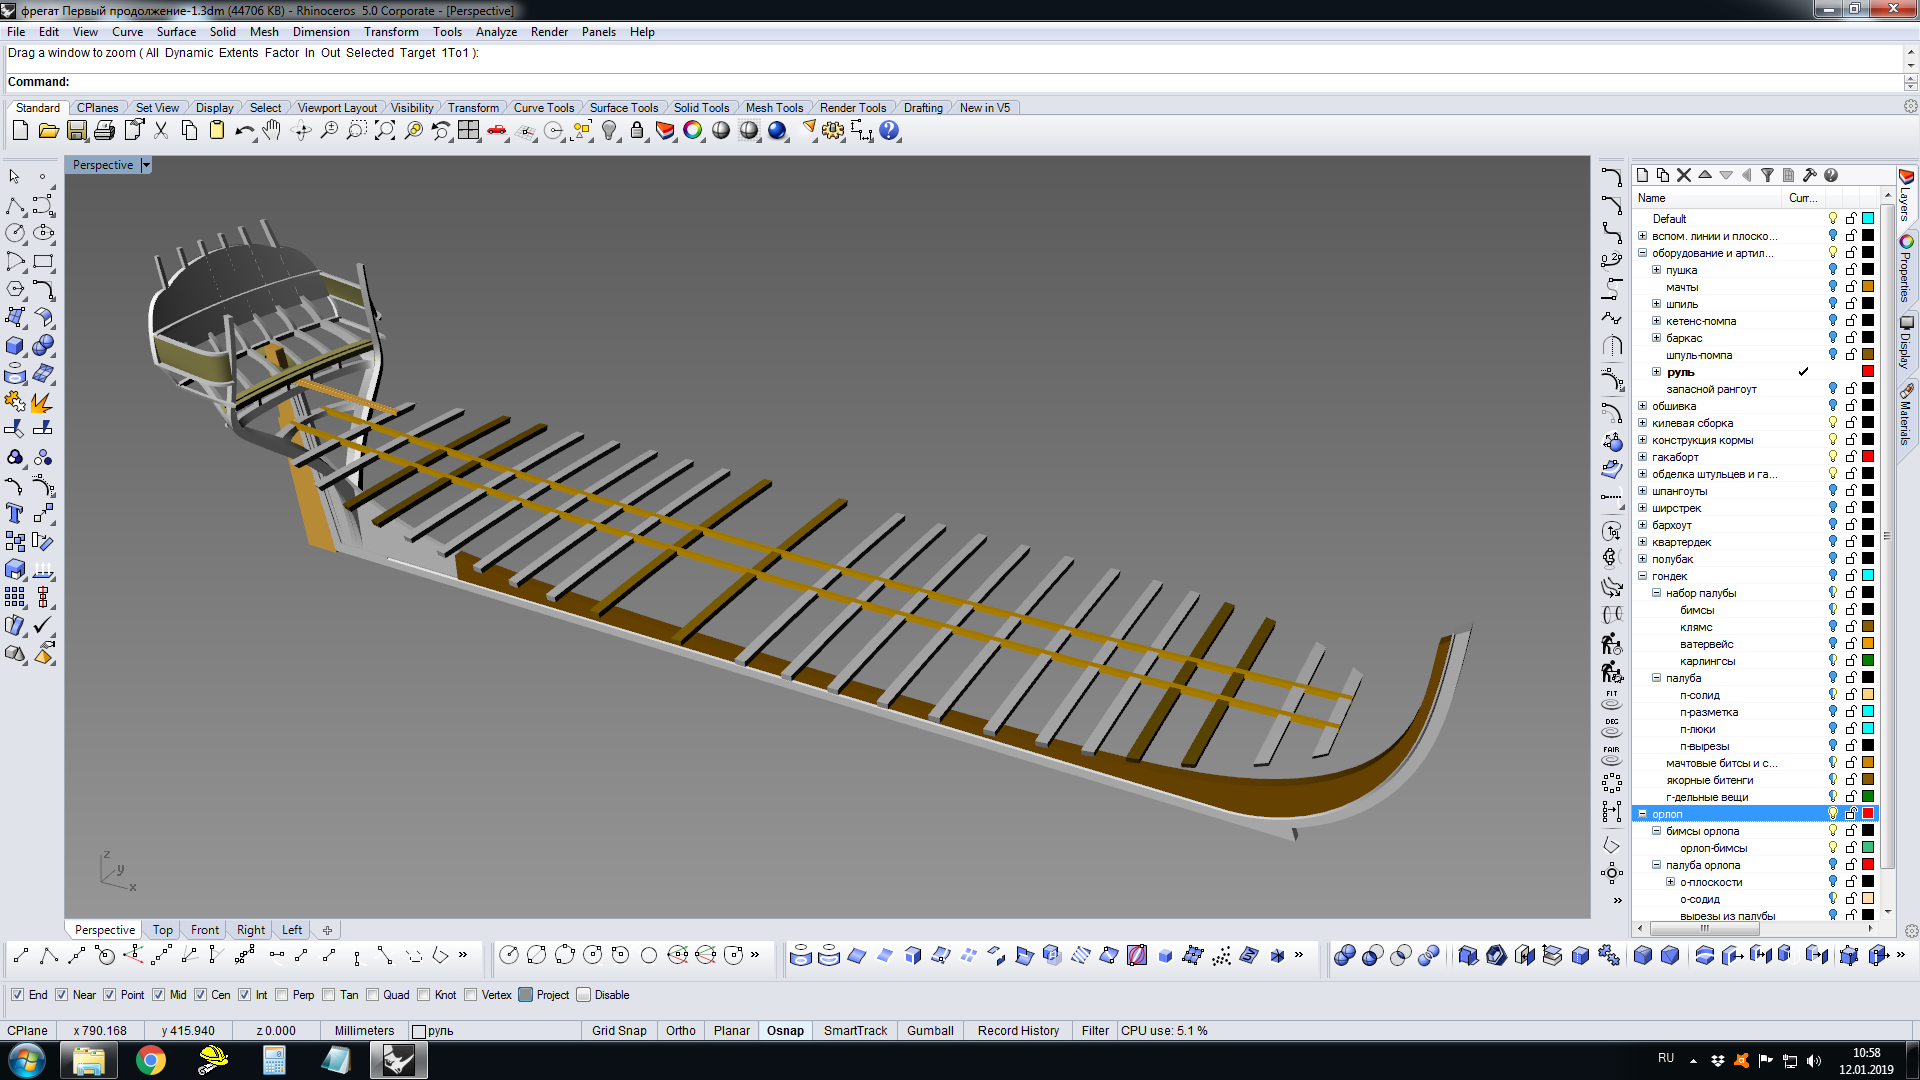Select the Text object tool in sidebar

point(15,514)
